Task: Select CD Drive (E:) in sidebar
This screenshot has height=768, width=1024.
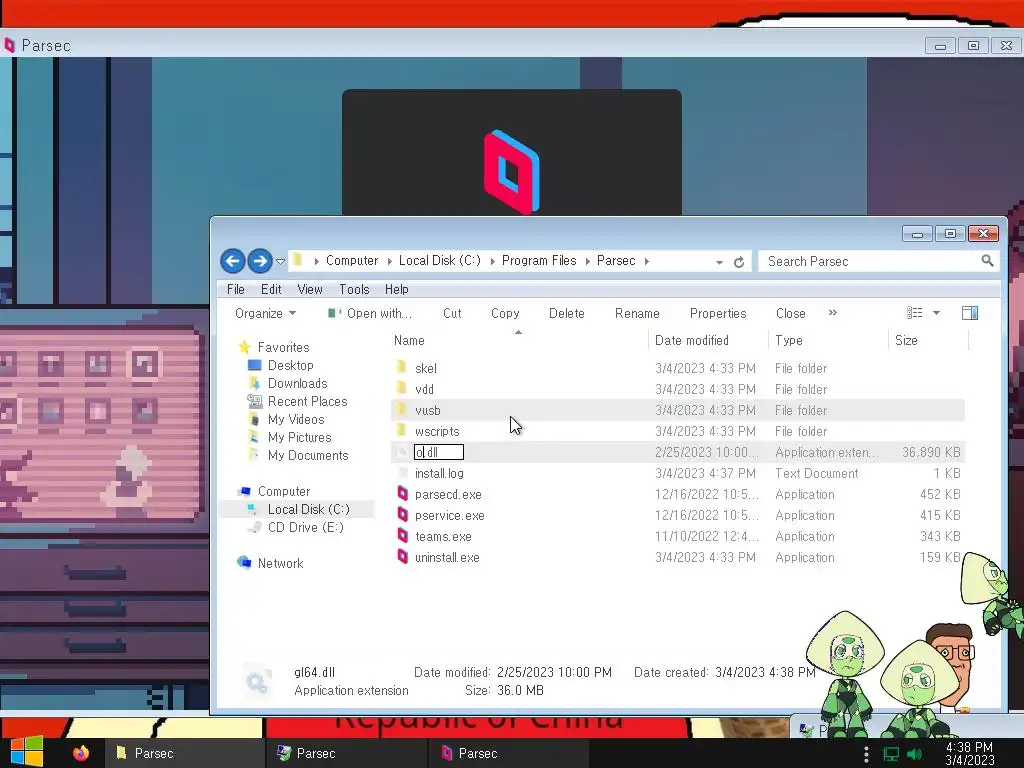Action: tap(305, 527)
